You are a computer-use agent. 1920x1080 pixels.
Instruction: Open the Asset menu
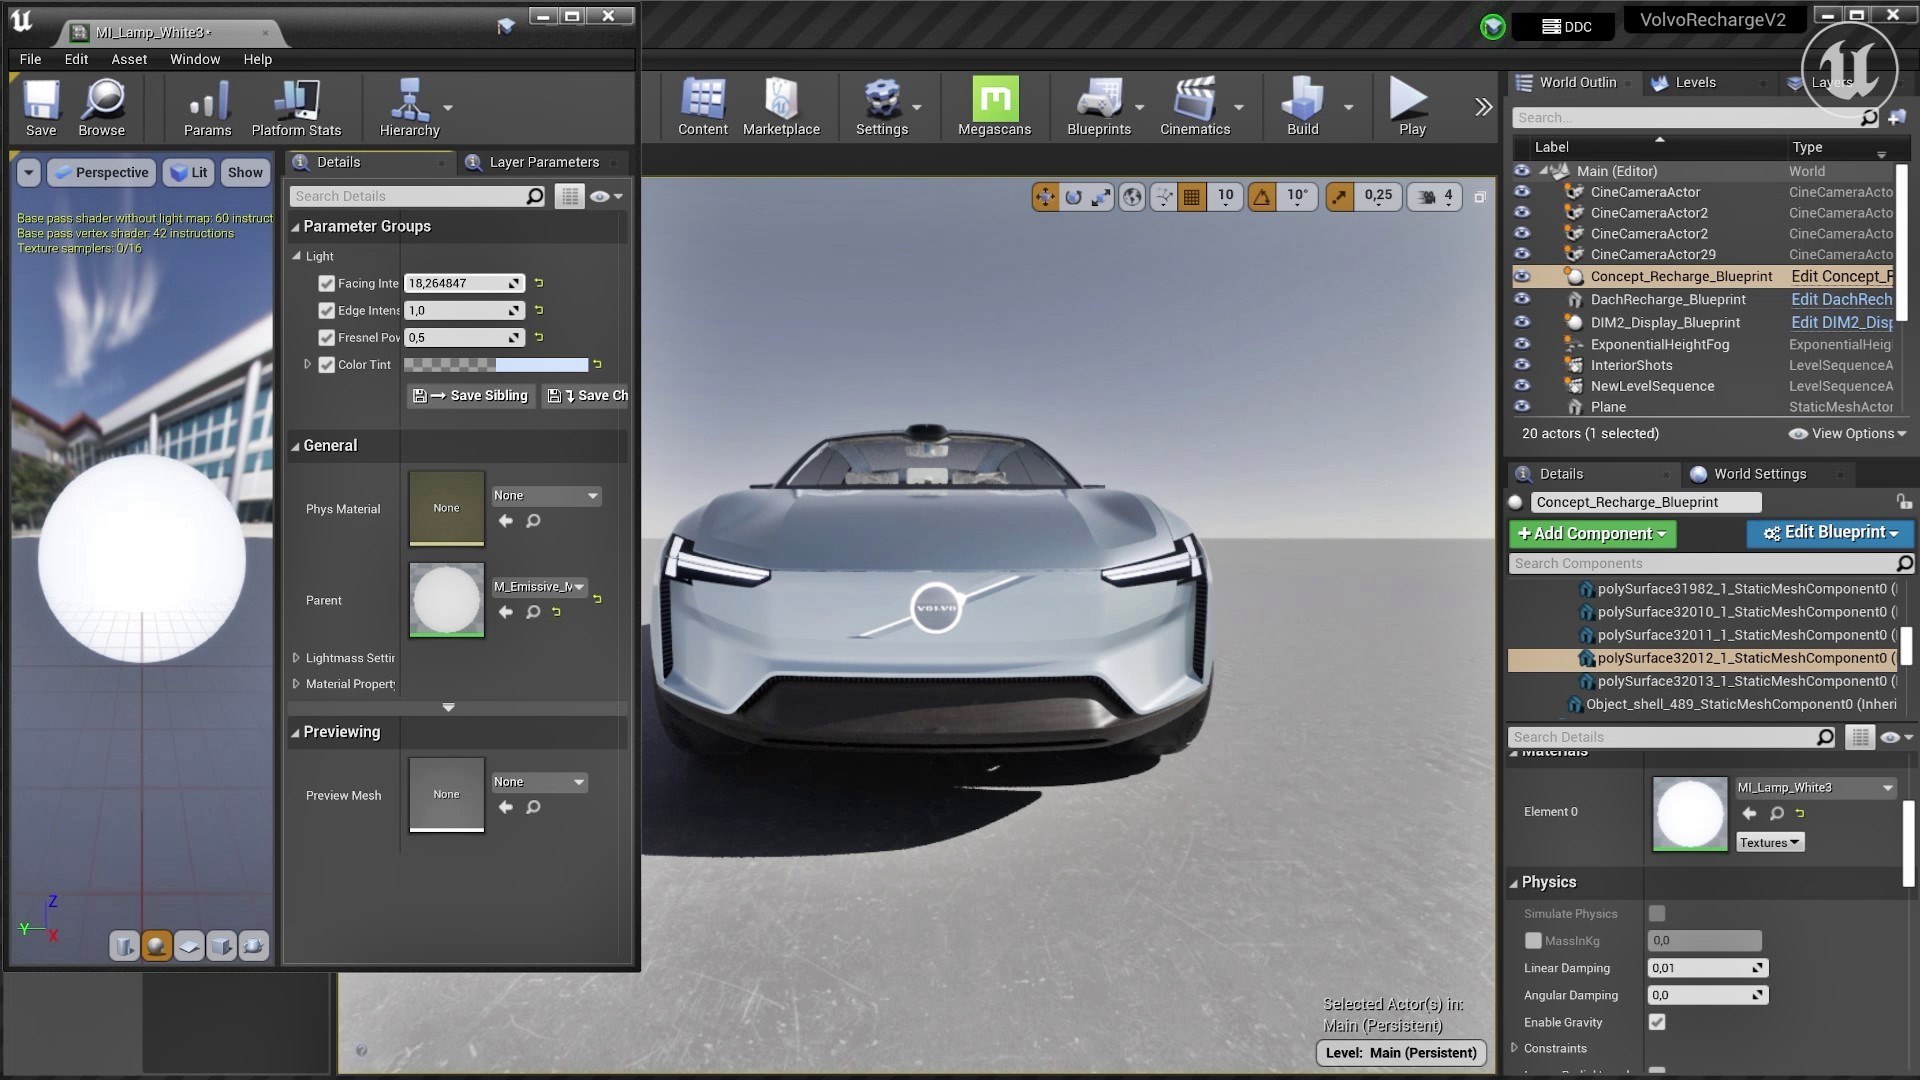tap(129, 59)
